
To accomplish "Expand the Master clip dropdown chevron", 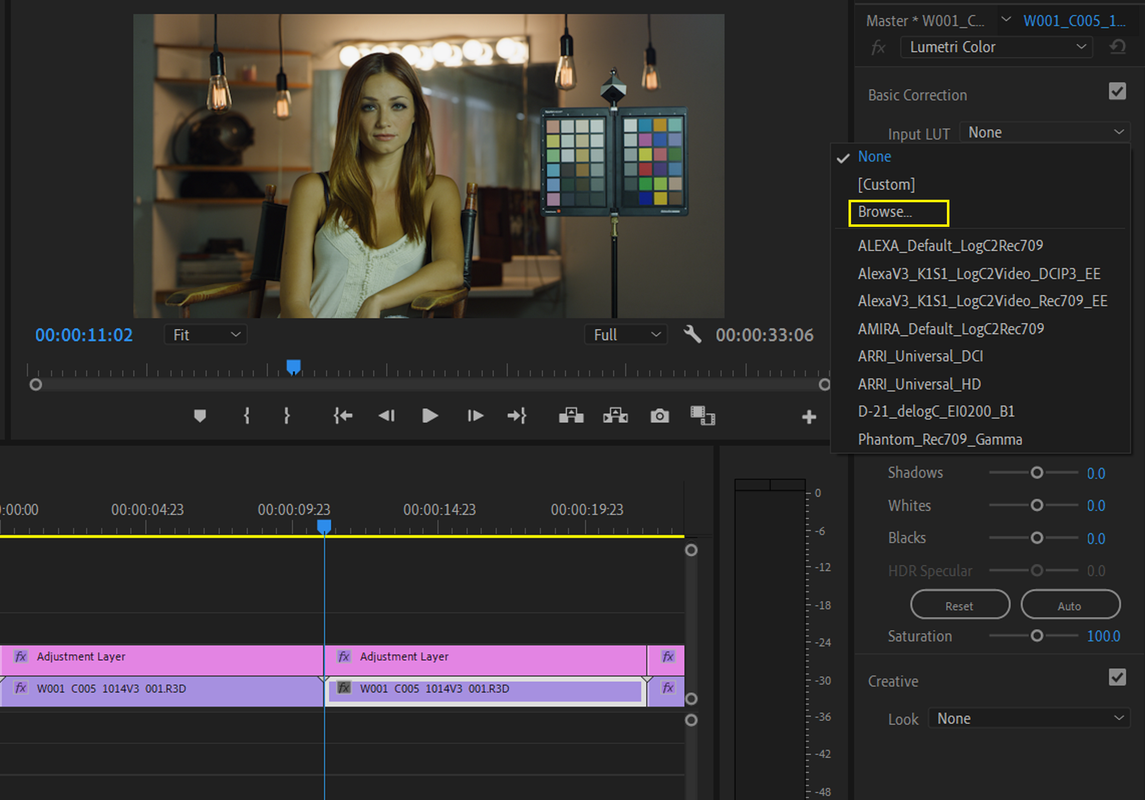I will coord(1006,20).
